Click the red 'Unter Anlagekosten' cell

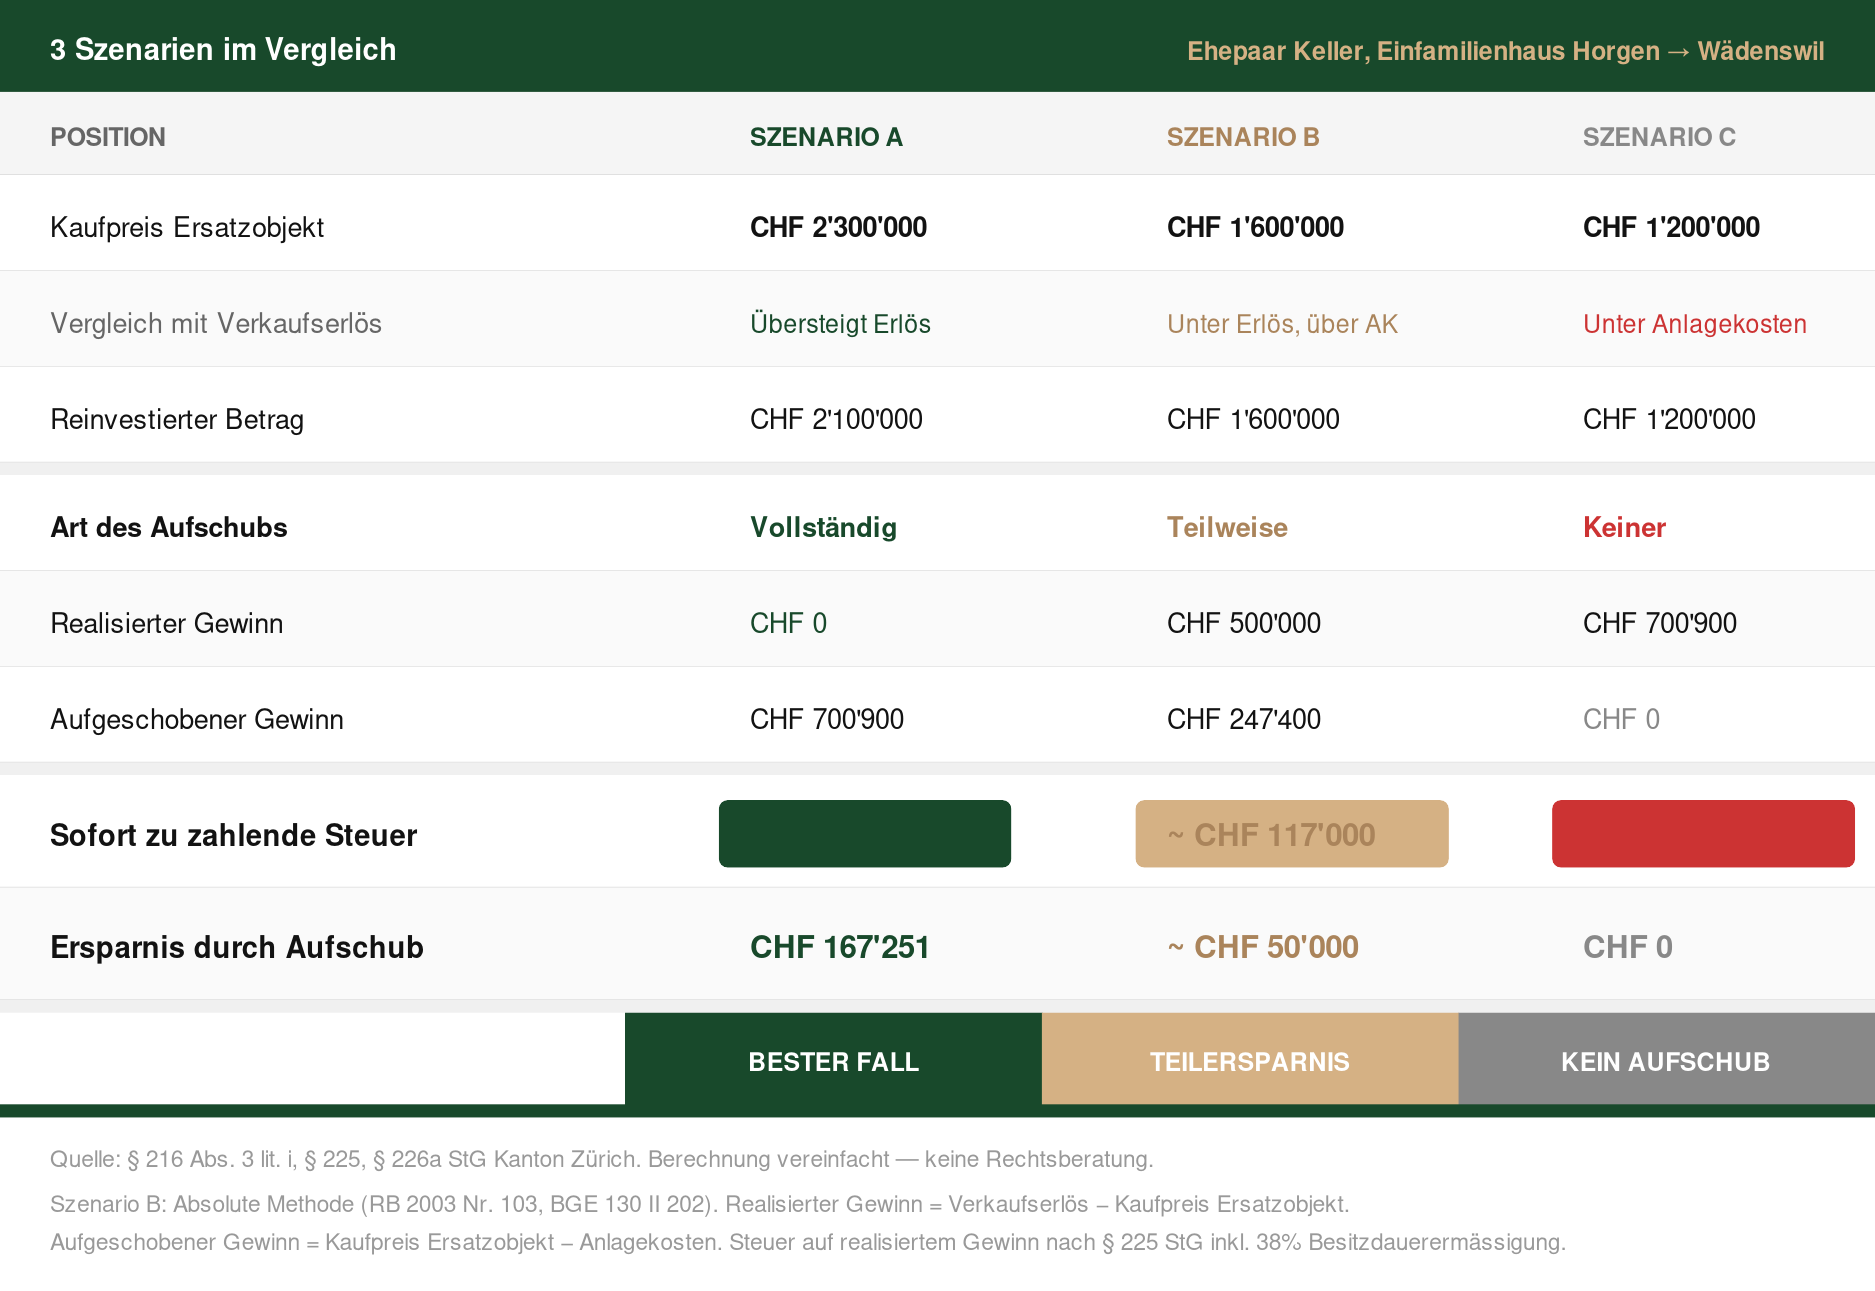[1695, 323]
